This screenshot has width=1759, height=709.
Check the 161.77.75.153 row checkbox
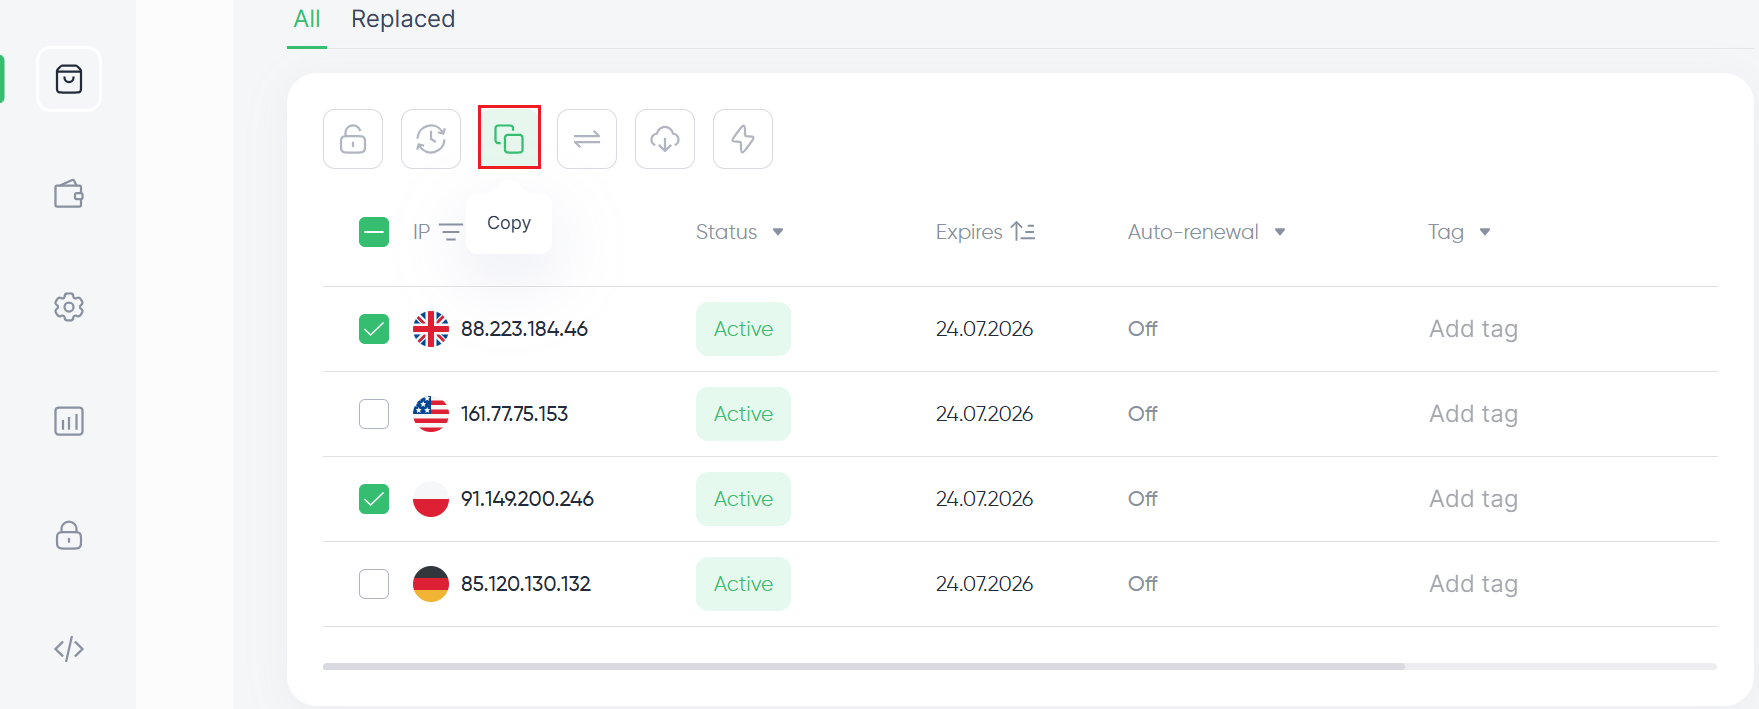click(x=374, y=414)
